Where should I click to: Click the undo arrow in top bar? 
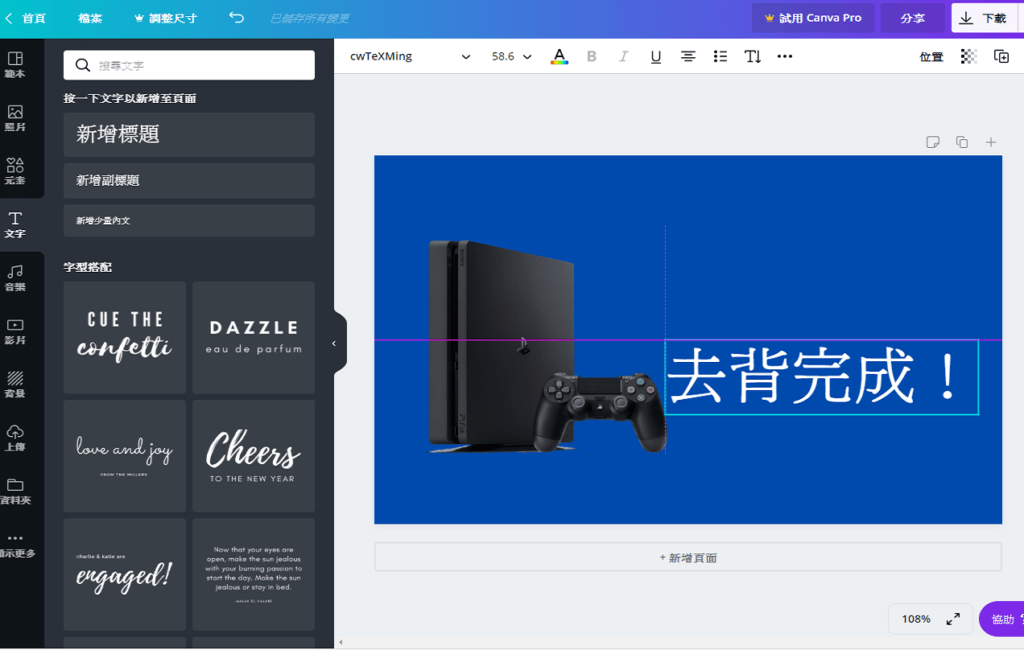[236, 18]
